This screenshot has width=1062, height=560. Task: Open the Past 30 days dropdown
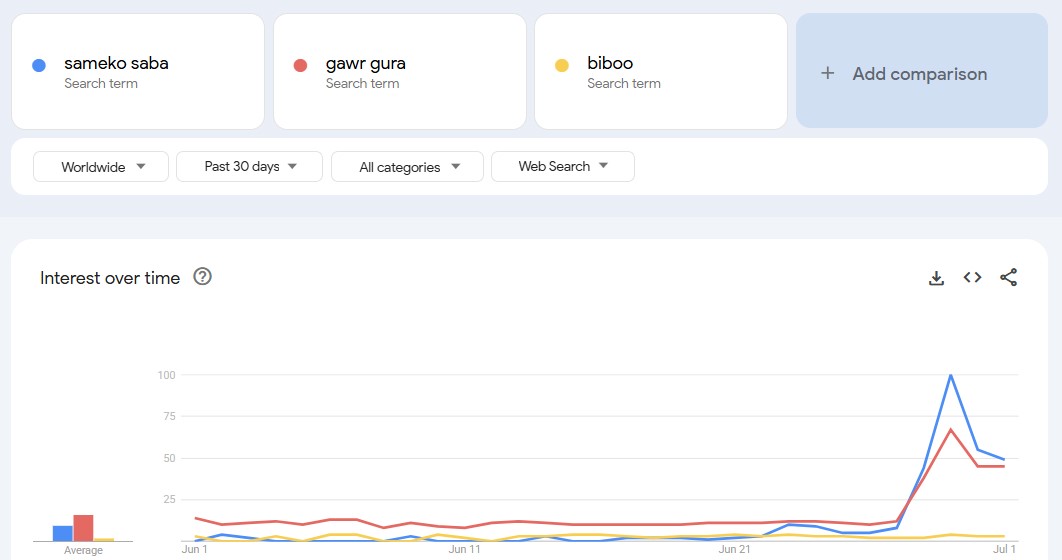(x=249, y=167)
